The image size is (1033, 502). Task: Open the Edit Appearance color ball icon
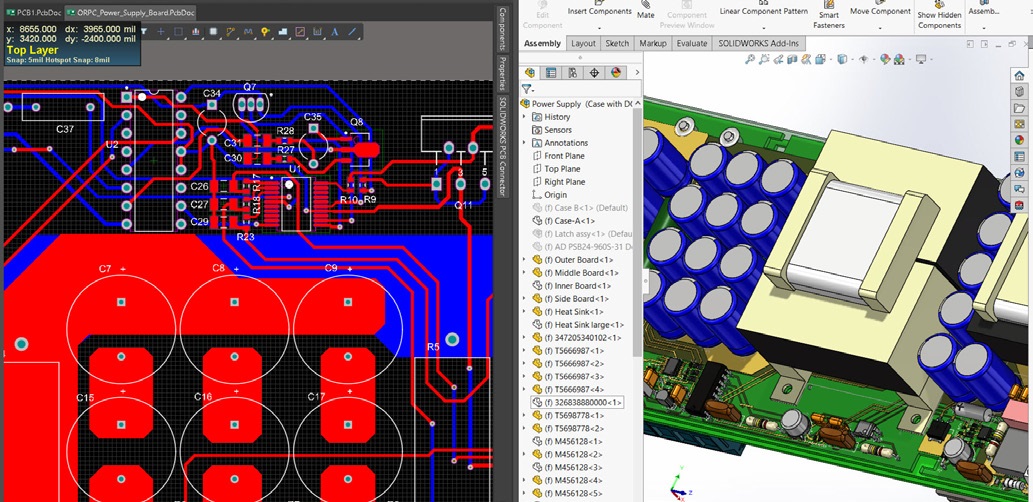(x=885, y=59)
